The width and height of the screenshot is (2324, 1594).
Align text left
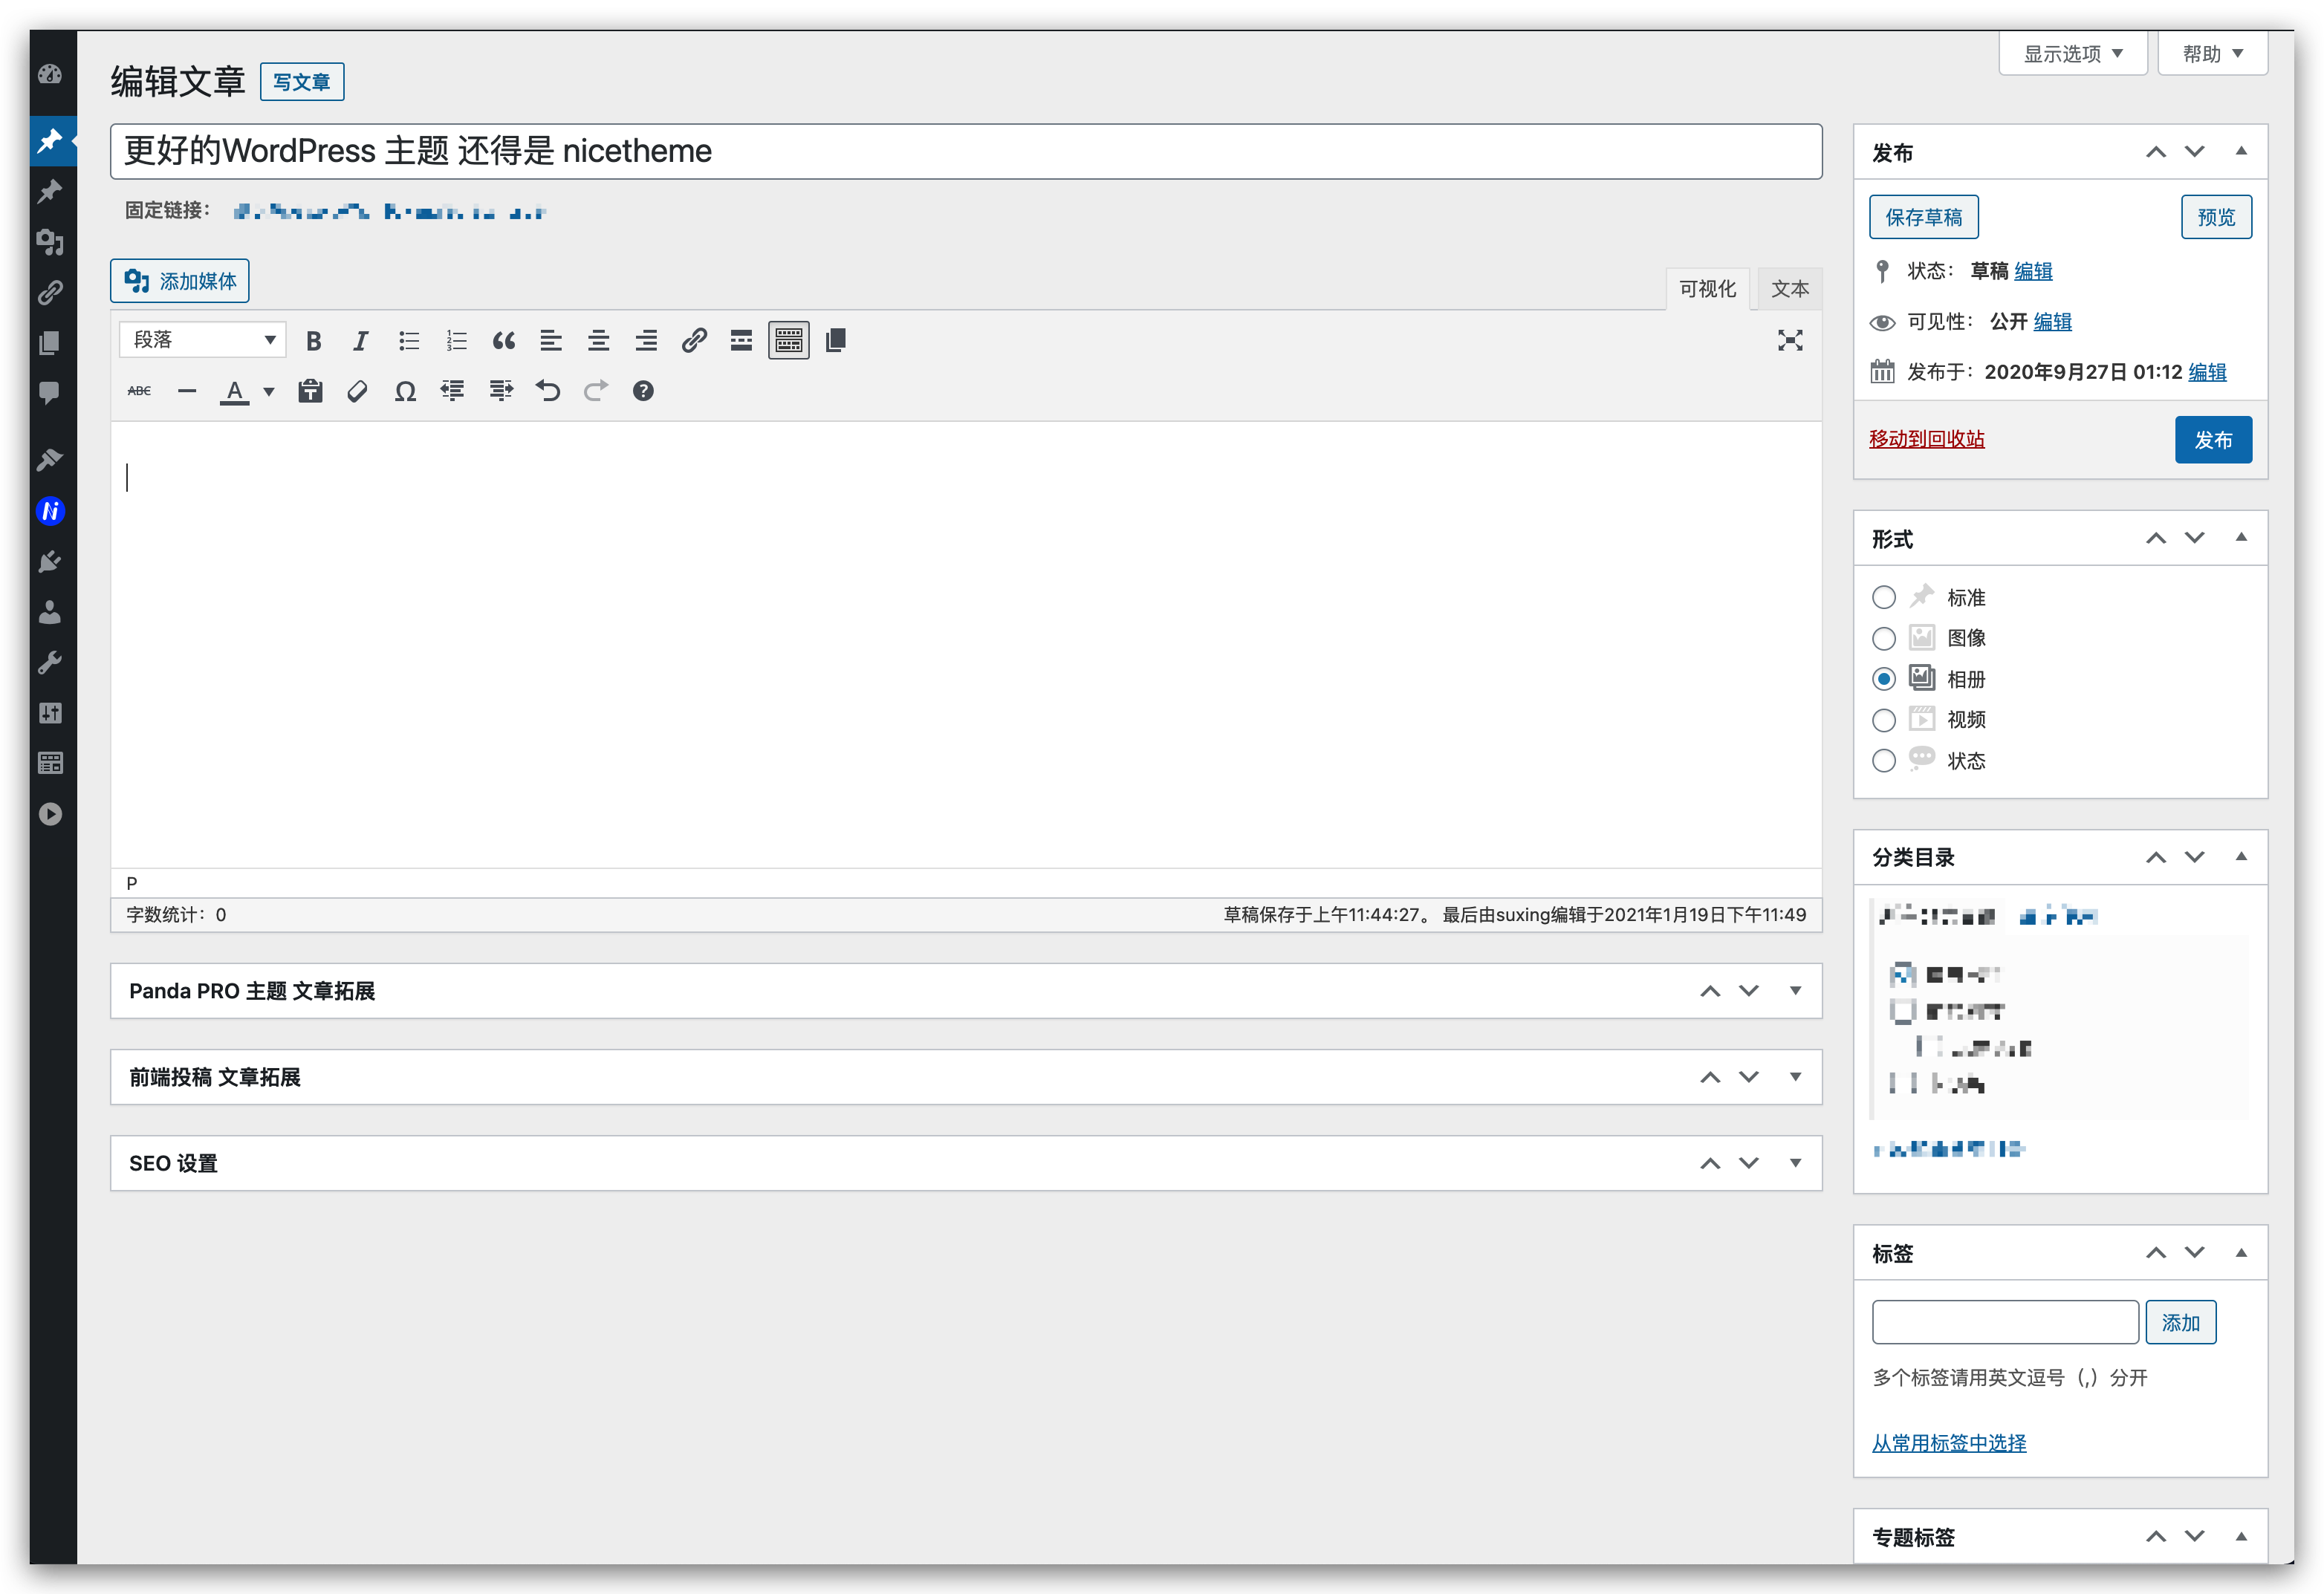coord(551,341)
